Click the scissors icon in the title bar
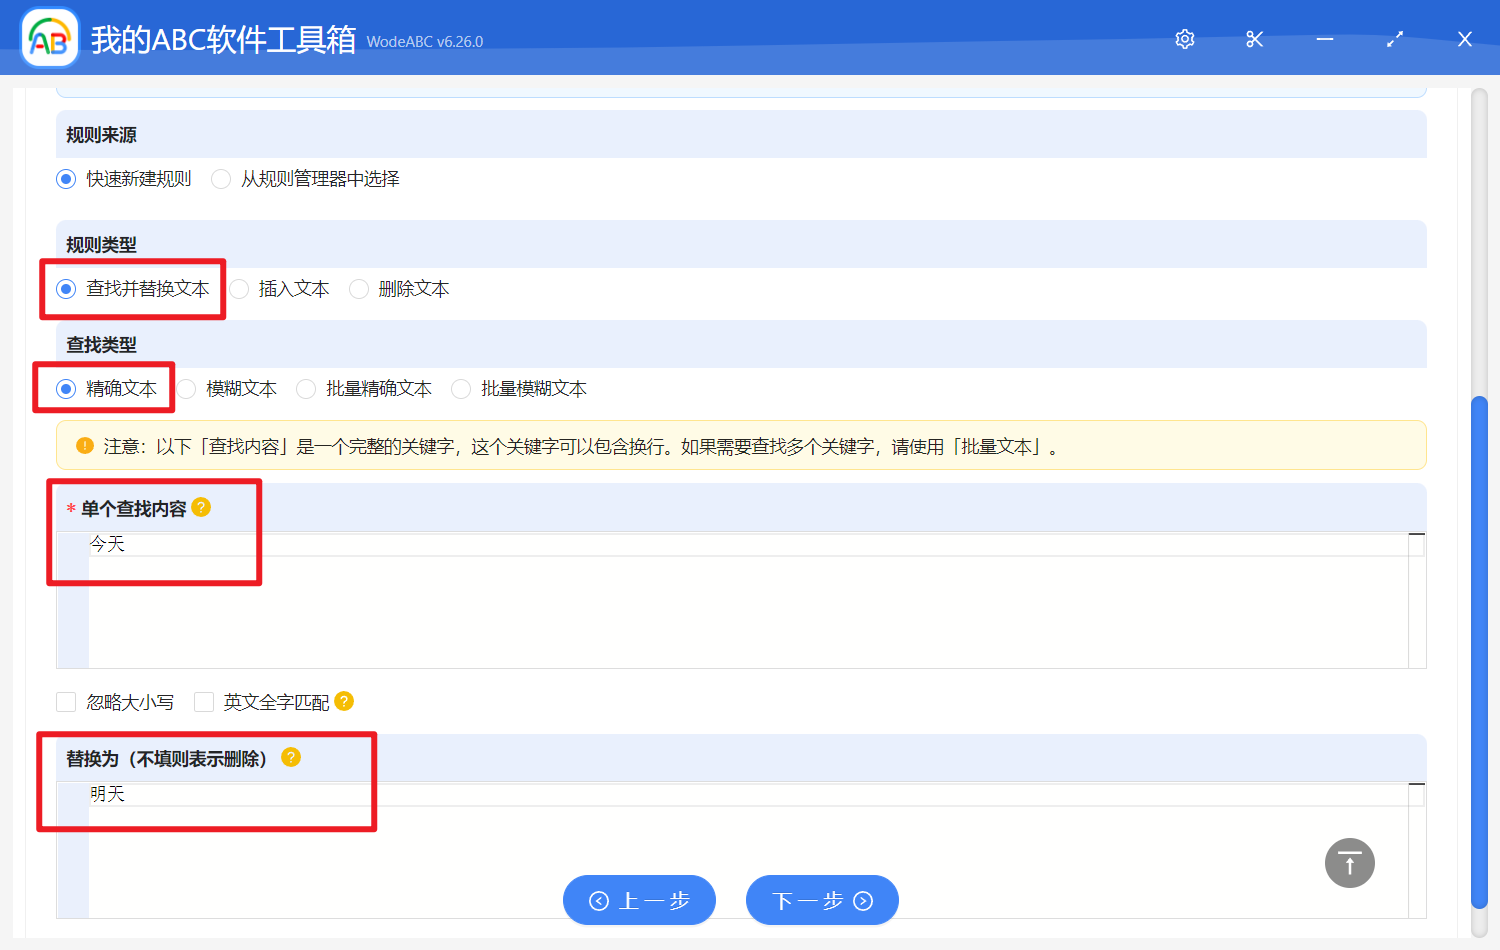Viewport: 1500px width, 950px height. [x=1254, y=39]
